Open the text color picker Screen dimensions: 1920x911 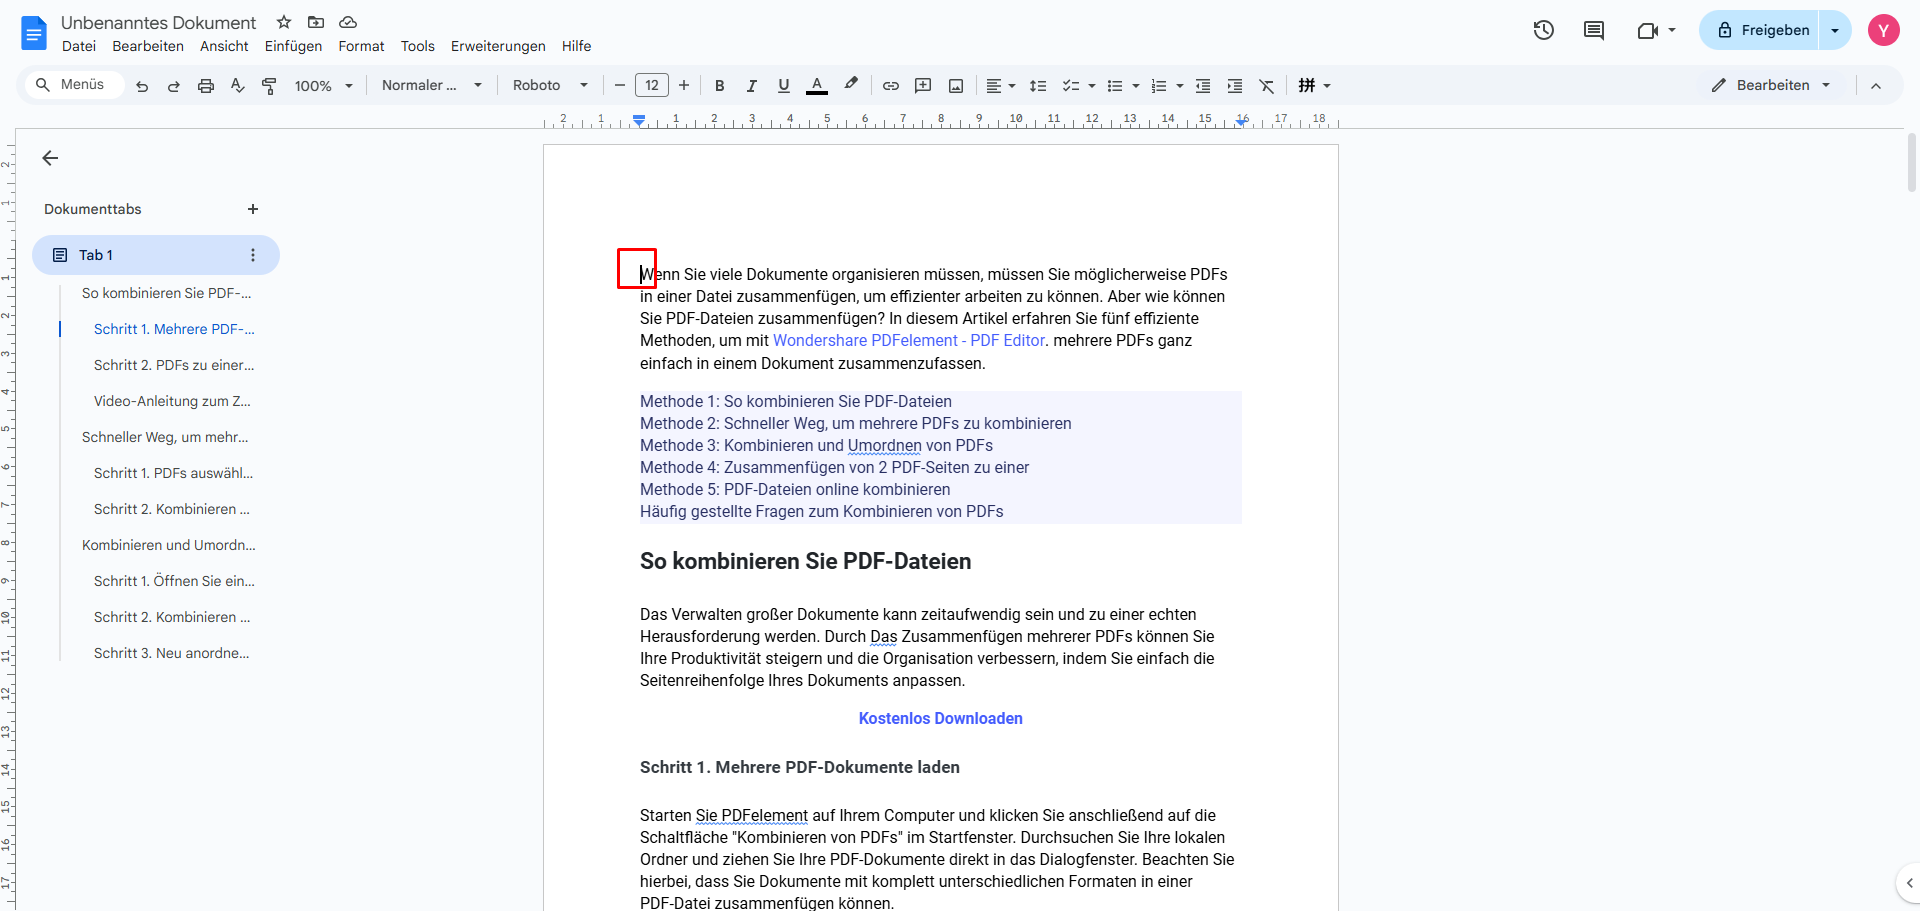(x=817, y=86)
